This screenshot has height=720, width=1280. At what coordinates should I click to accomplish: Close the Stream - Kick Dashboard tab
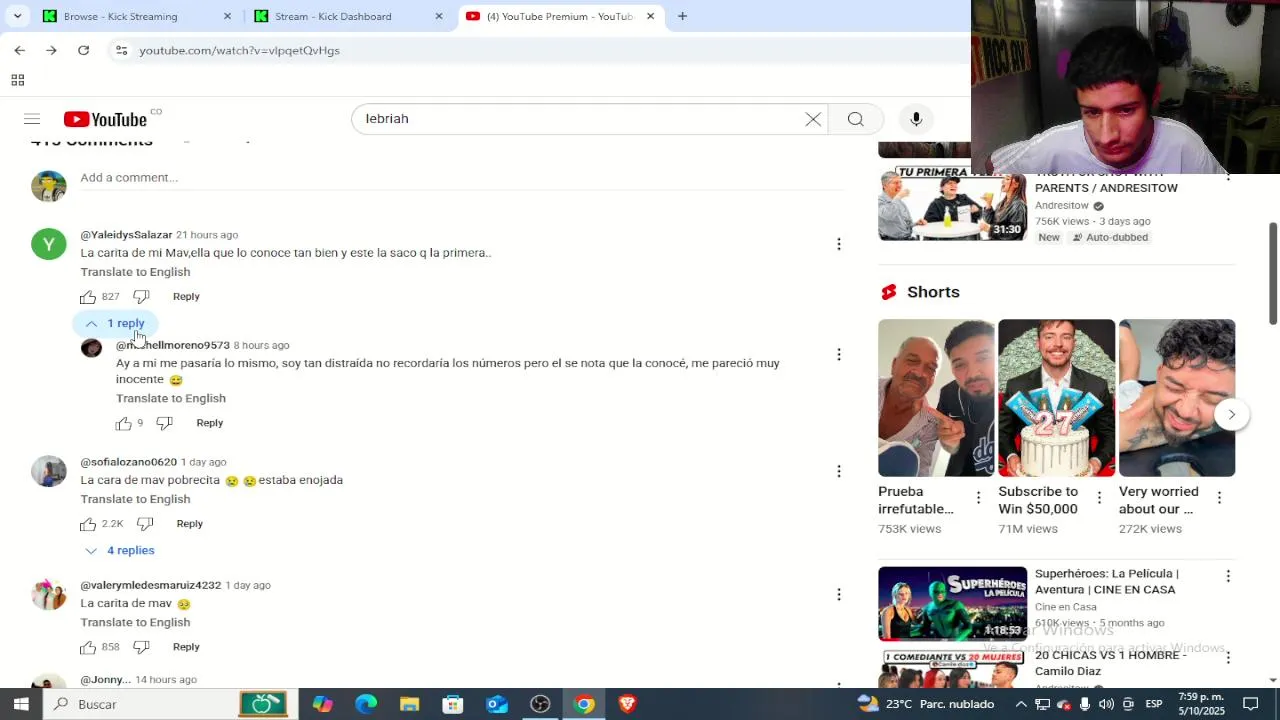coord(439,16)
